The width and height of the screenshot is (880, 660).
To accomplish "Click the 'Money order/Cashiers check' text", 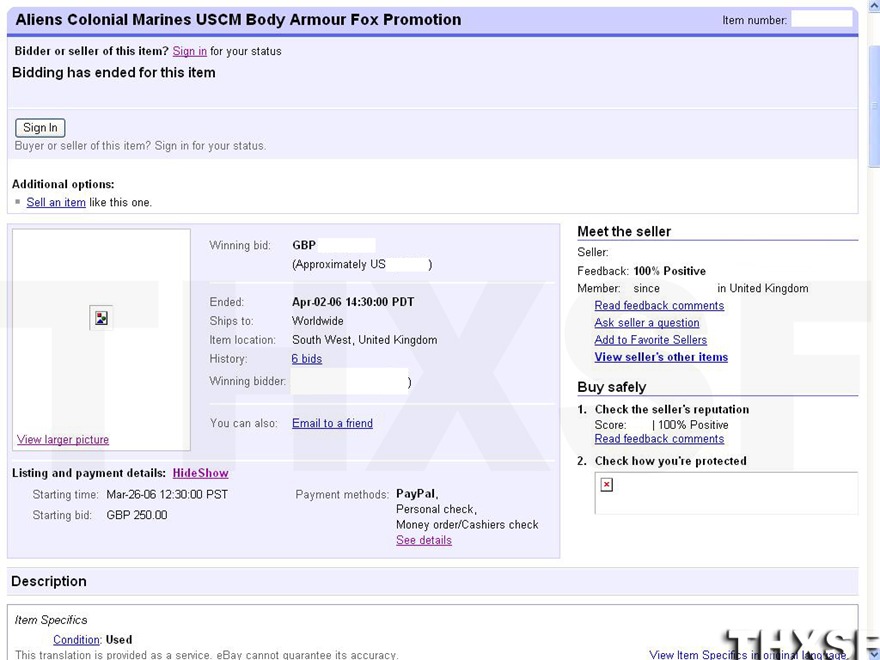I will (467, 525).
